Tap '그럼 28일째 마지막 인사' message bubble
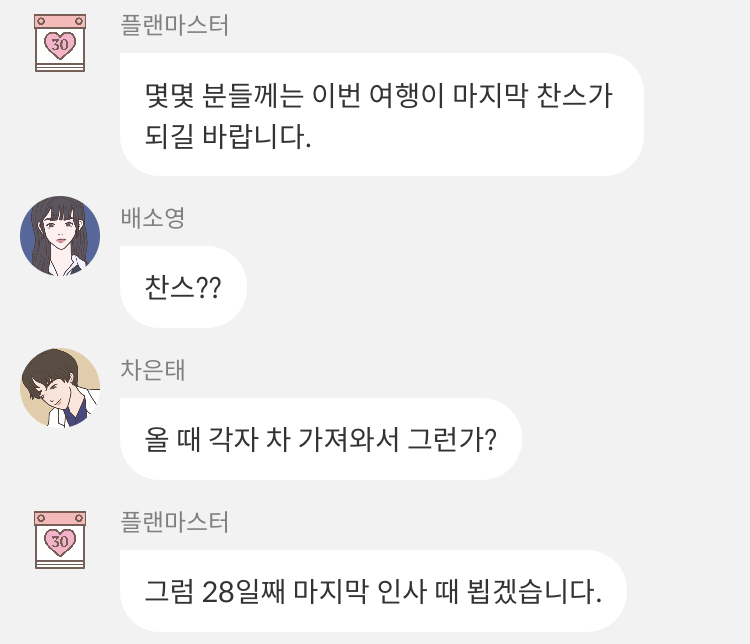Screen dimensions: 750x644 coord(373,591)
